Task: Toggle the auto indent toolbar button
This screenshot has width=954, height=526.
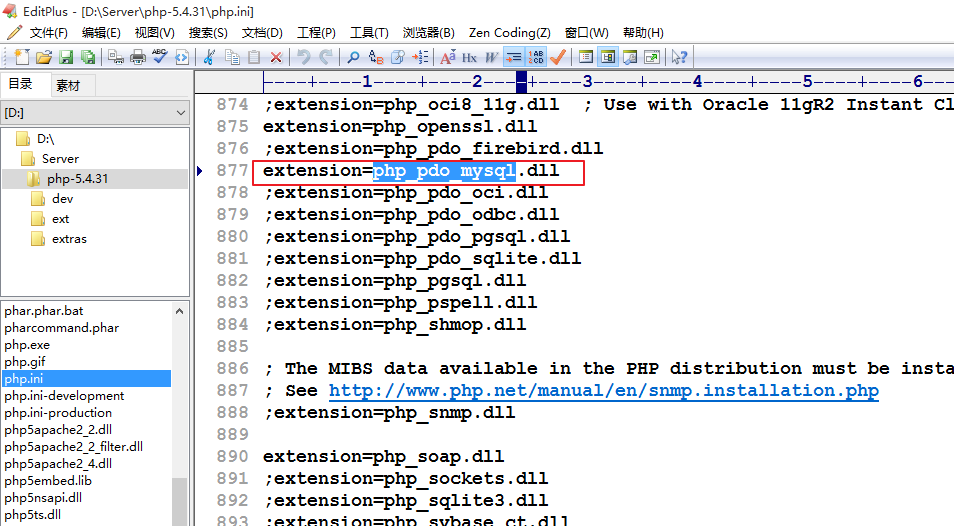Action: [514, 57]
